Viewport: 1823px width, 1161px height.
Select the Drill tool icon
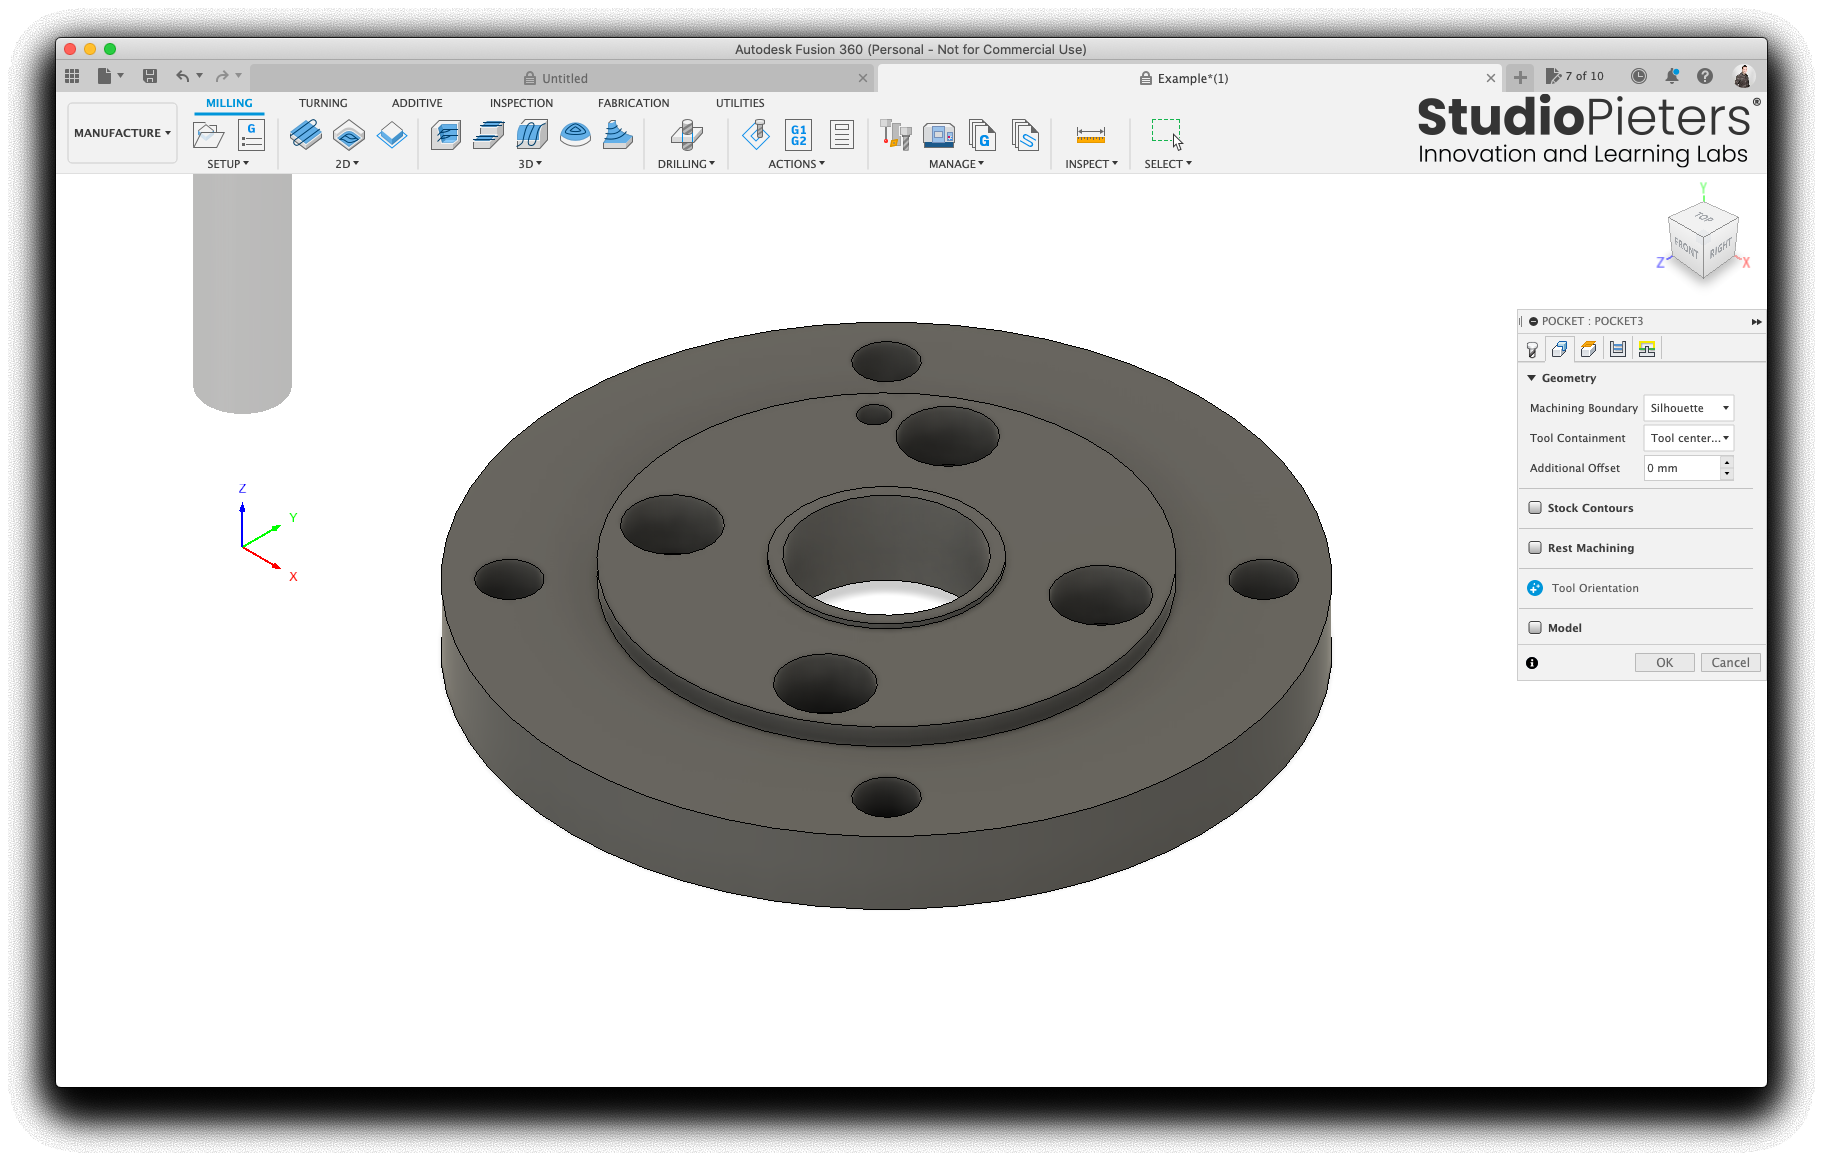tap(686, 134)
